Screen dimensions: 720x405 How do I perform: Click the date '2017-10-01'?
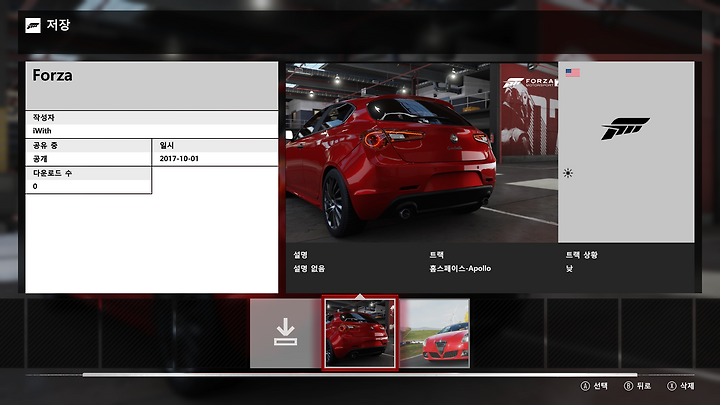(179, 158)
